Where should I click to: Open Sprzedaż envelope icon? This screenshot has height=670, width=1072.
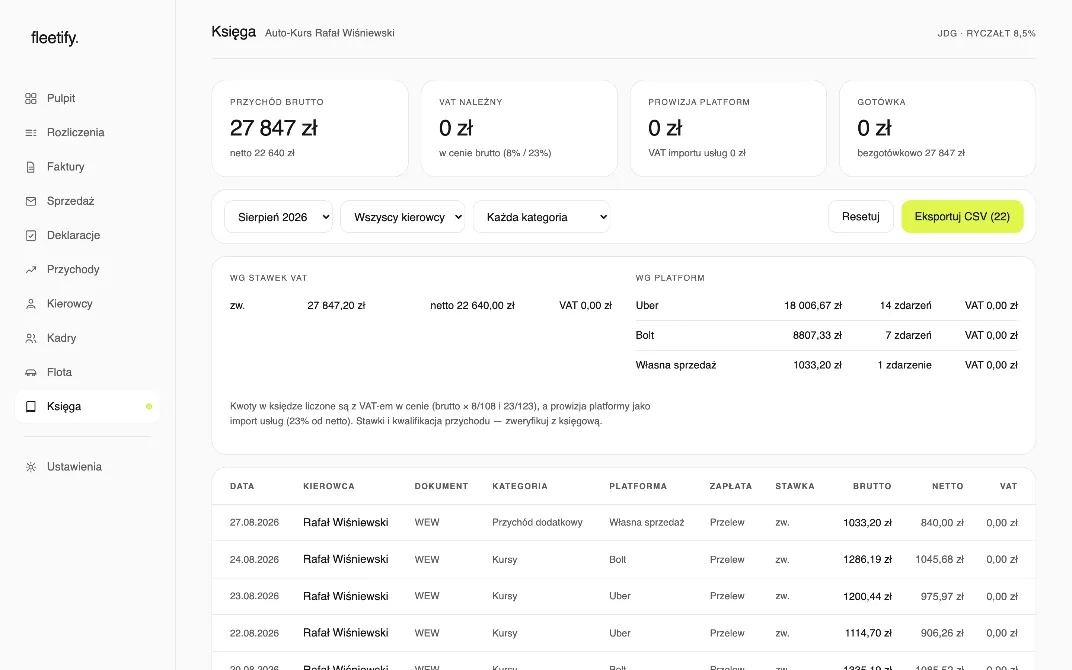pyautogui.click(x=31, y=201)
